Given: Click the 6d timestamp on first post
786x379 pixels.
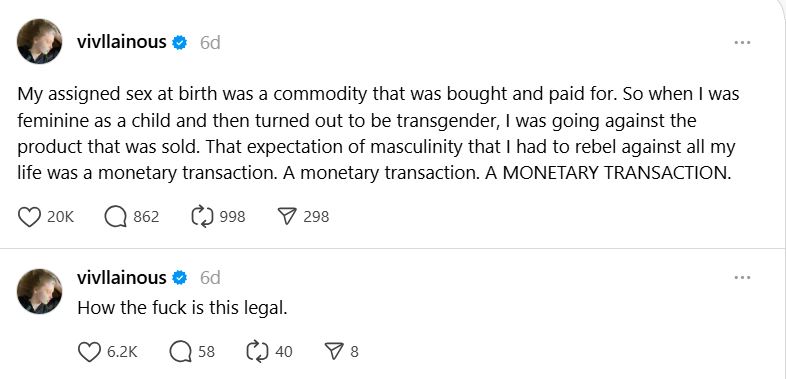Looking at the screenshot, I should (210, 43).
